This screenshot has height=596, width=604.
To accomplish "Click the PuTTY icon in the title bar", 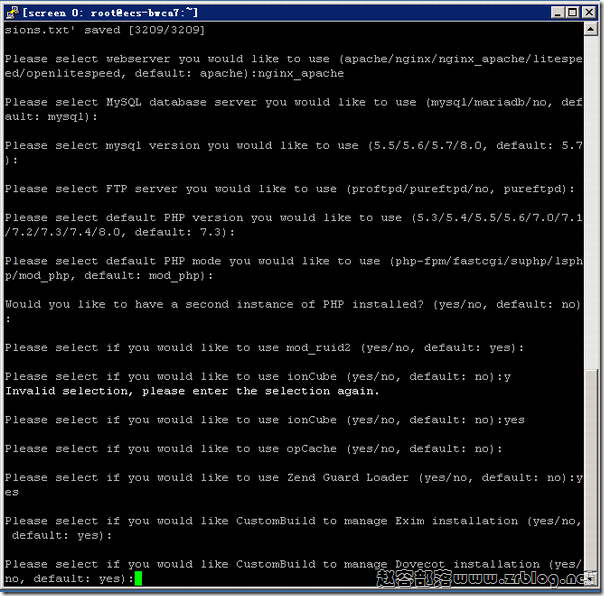I will (12, 12).
